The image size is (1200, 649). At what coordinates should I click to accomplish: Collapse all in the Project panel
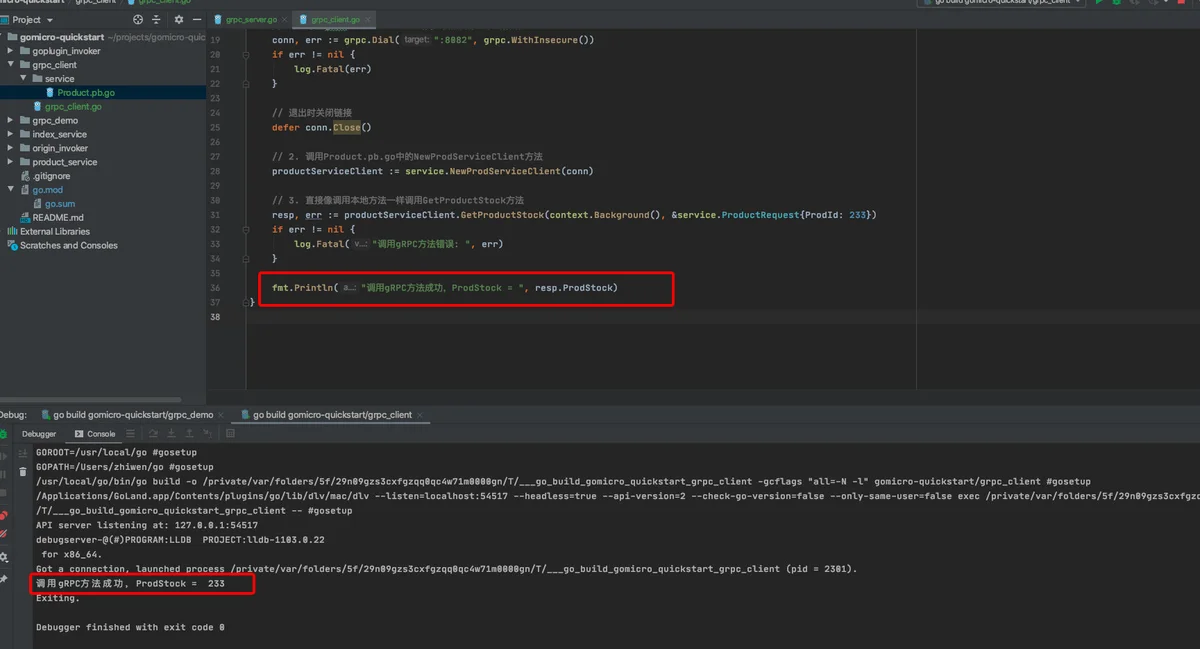point(158,19)
